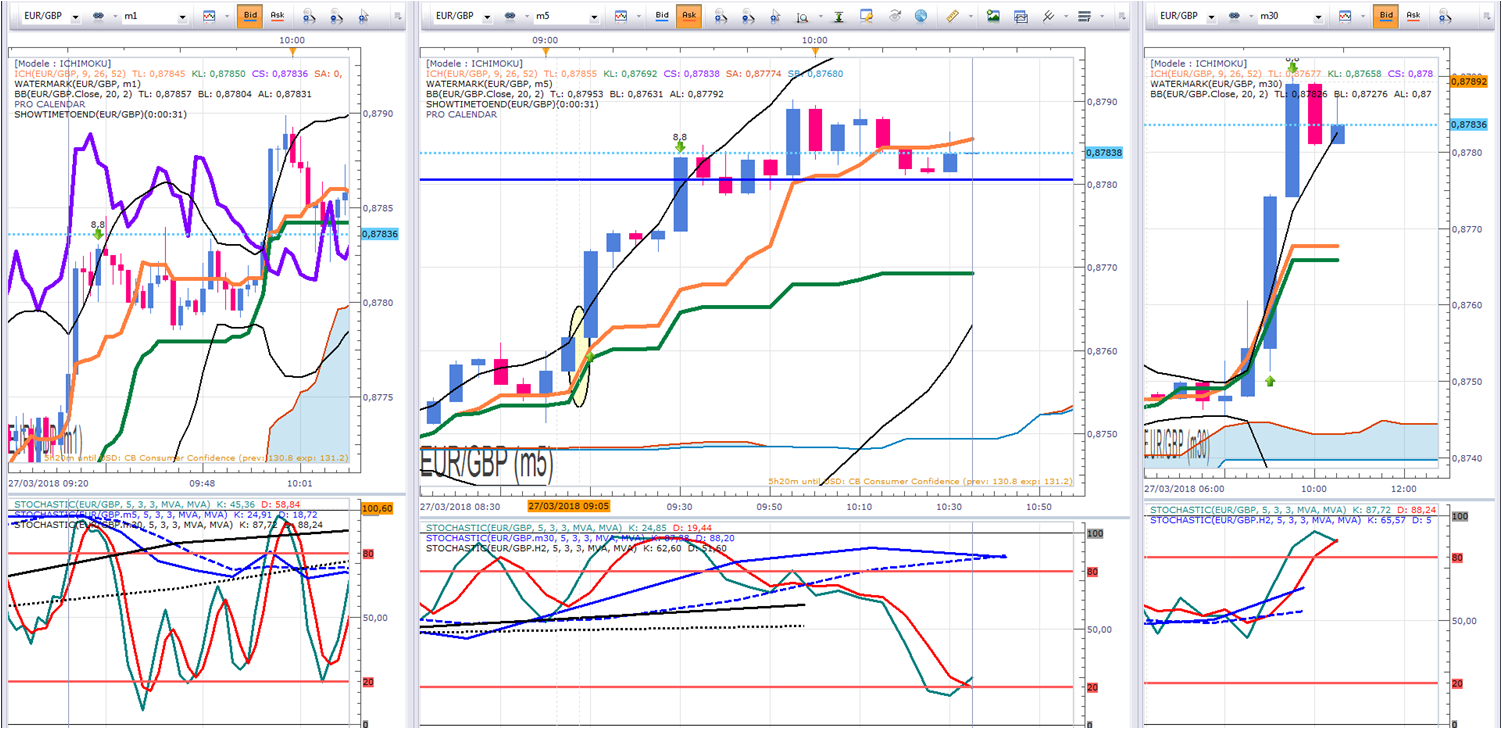Image resolution: width=1502 pixels, height=729 pixels.
Task: Click the SHOWTIMETOEND label on the m1 chart
Action: [x=98, y=114]
